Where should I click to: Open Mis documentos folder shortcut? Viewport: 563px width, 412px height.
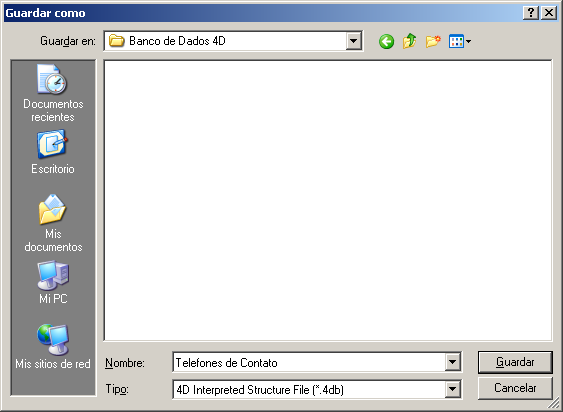point(53,223)
